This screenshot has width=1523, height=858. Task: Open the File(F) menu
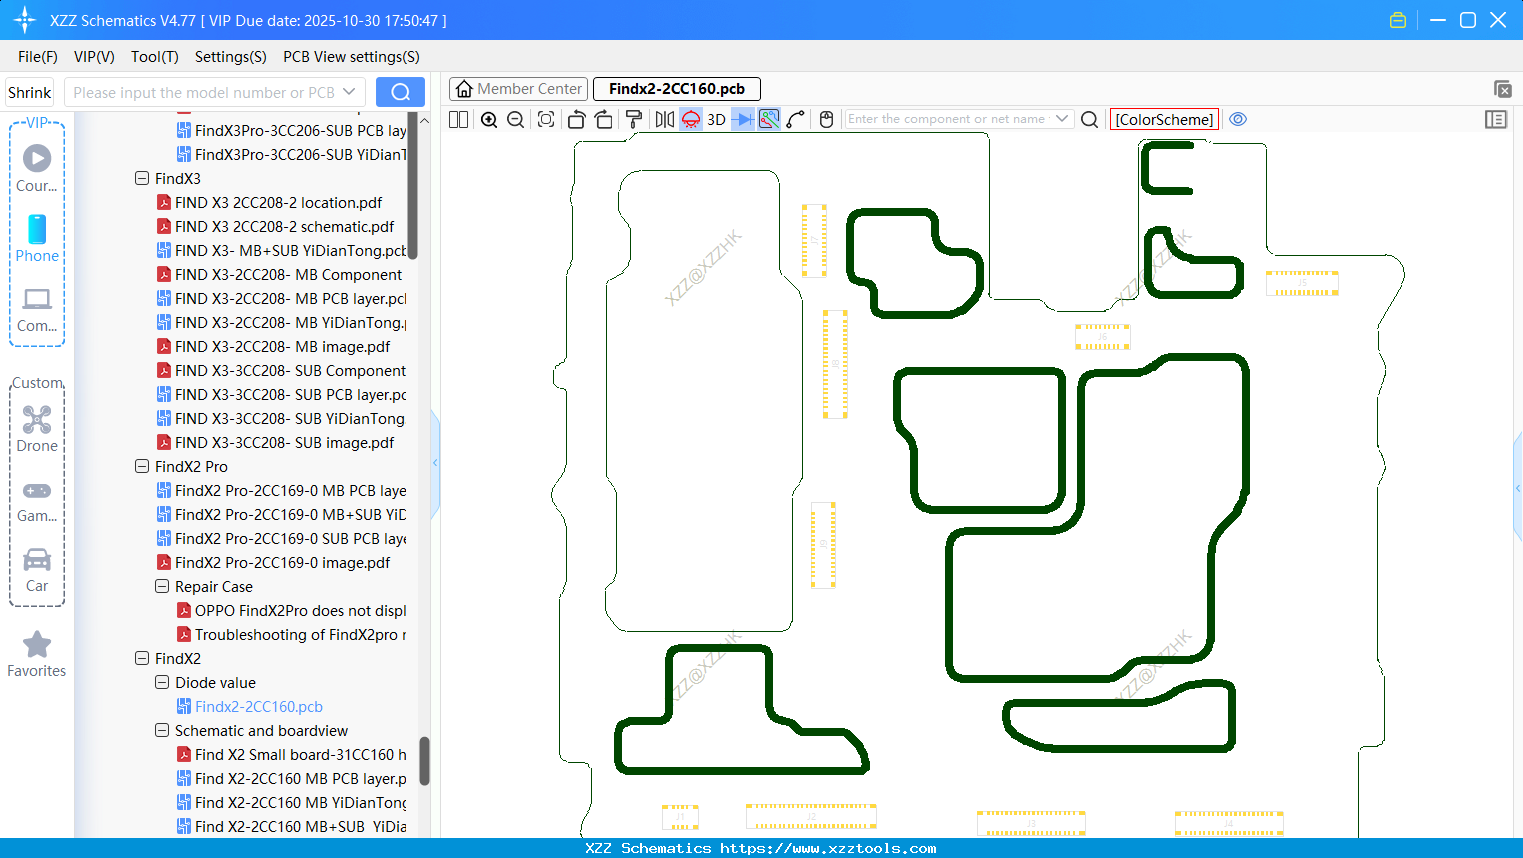tap(38, 57)
